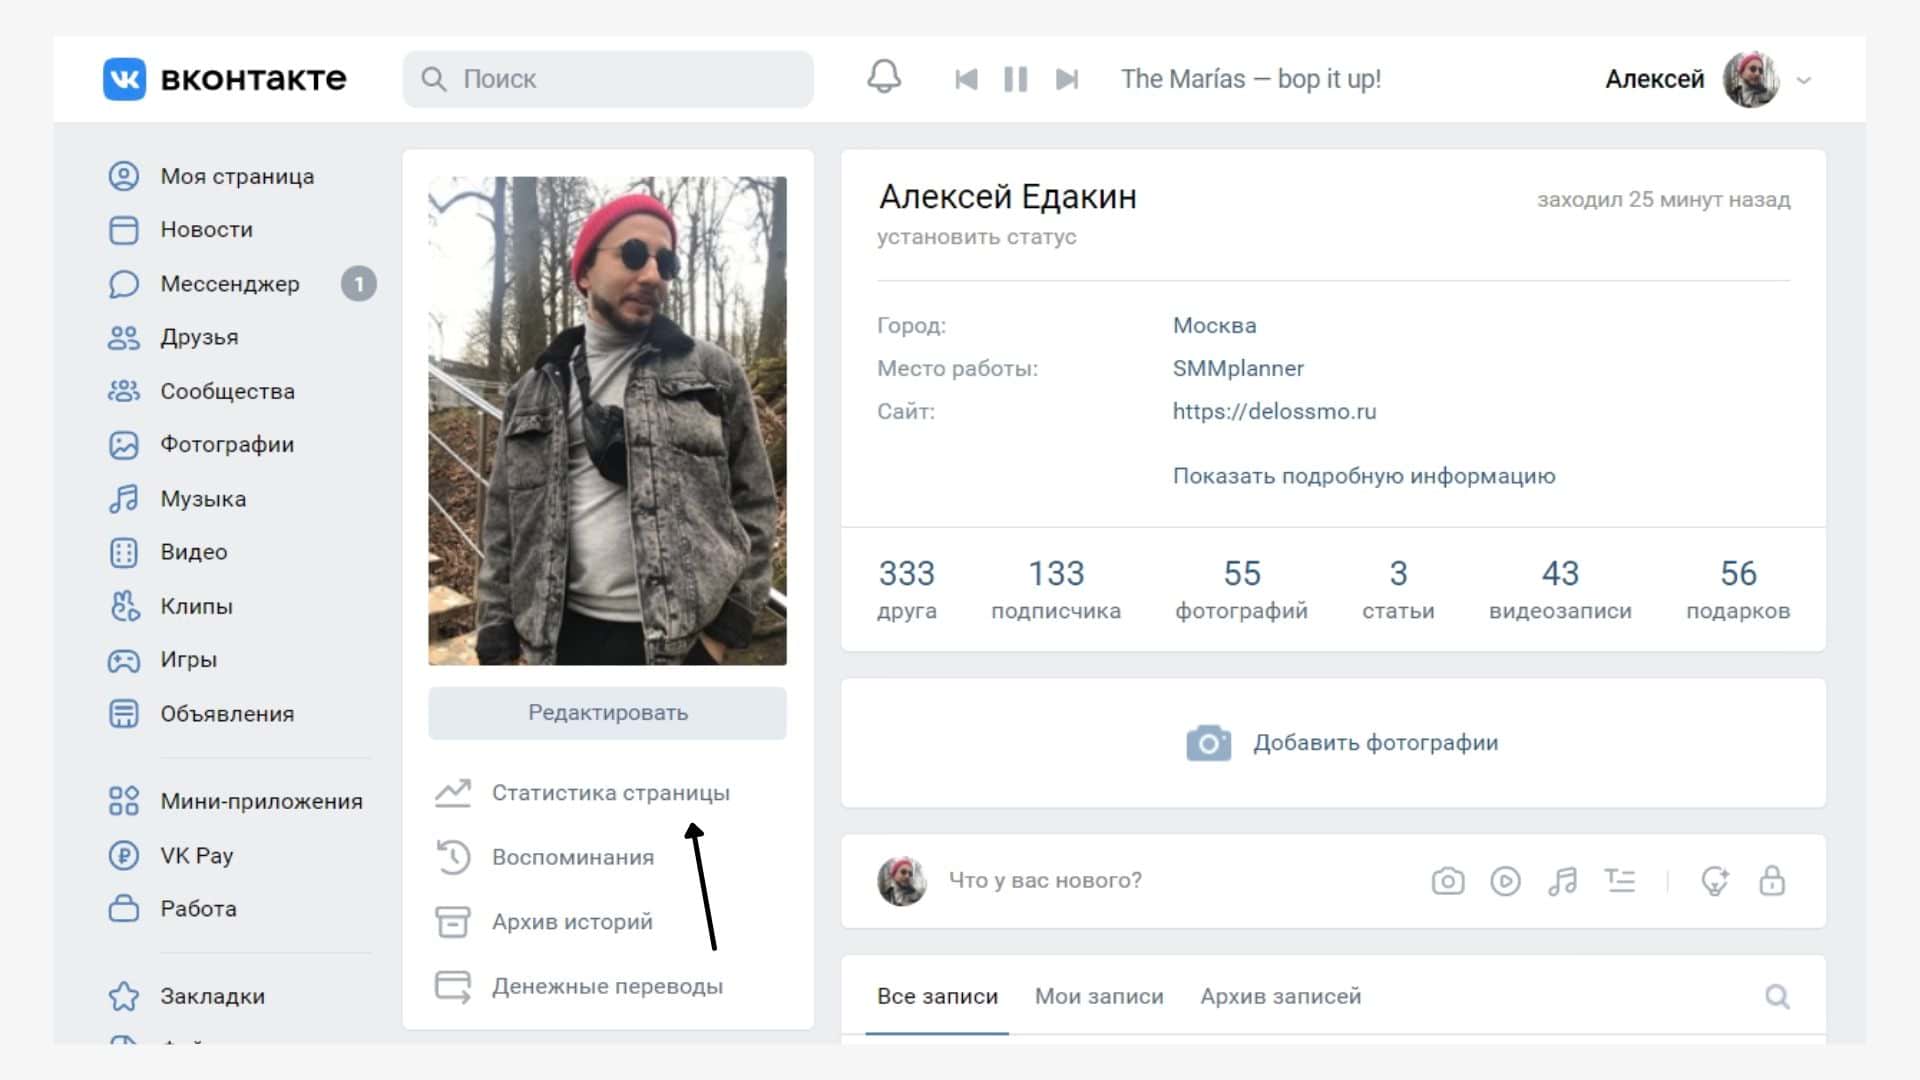Screen dimensions: 1920x1080
Task: Open the 333 друга counter
Action: coord(907,590)
